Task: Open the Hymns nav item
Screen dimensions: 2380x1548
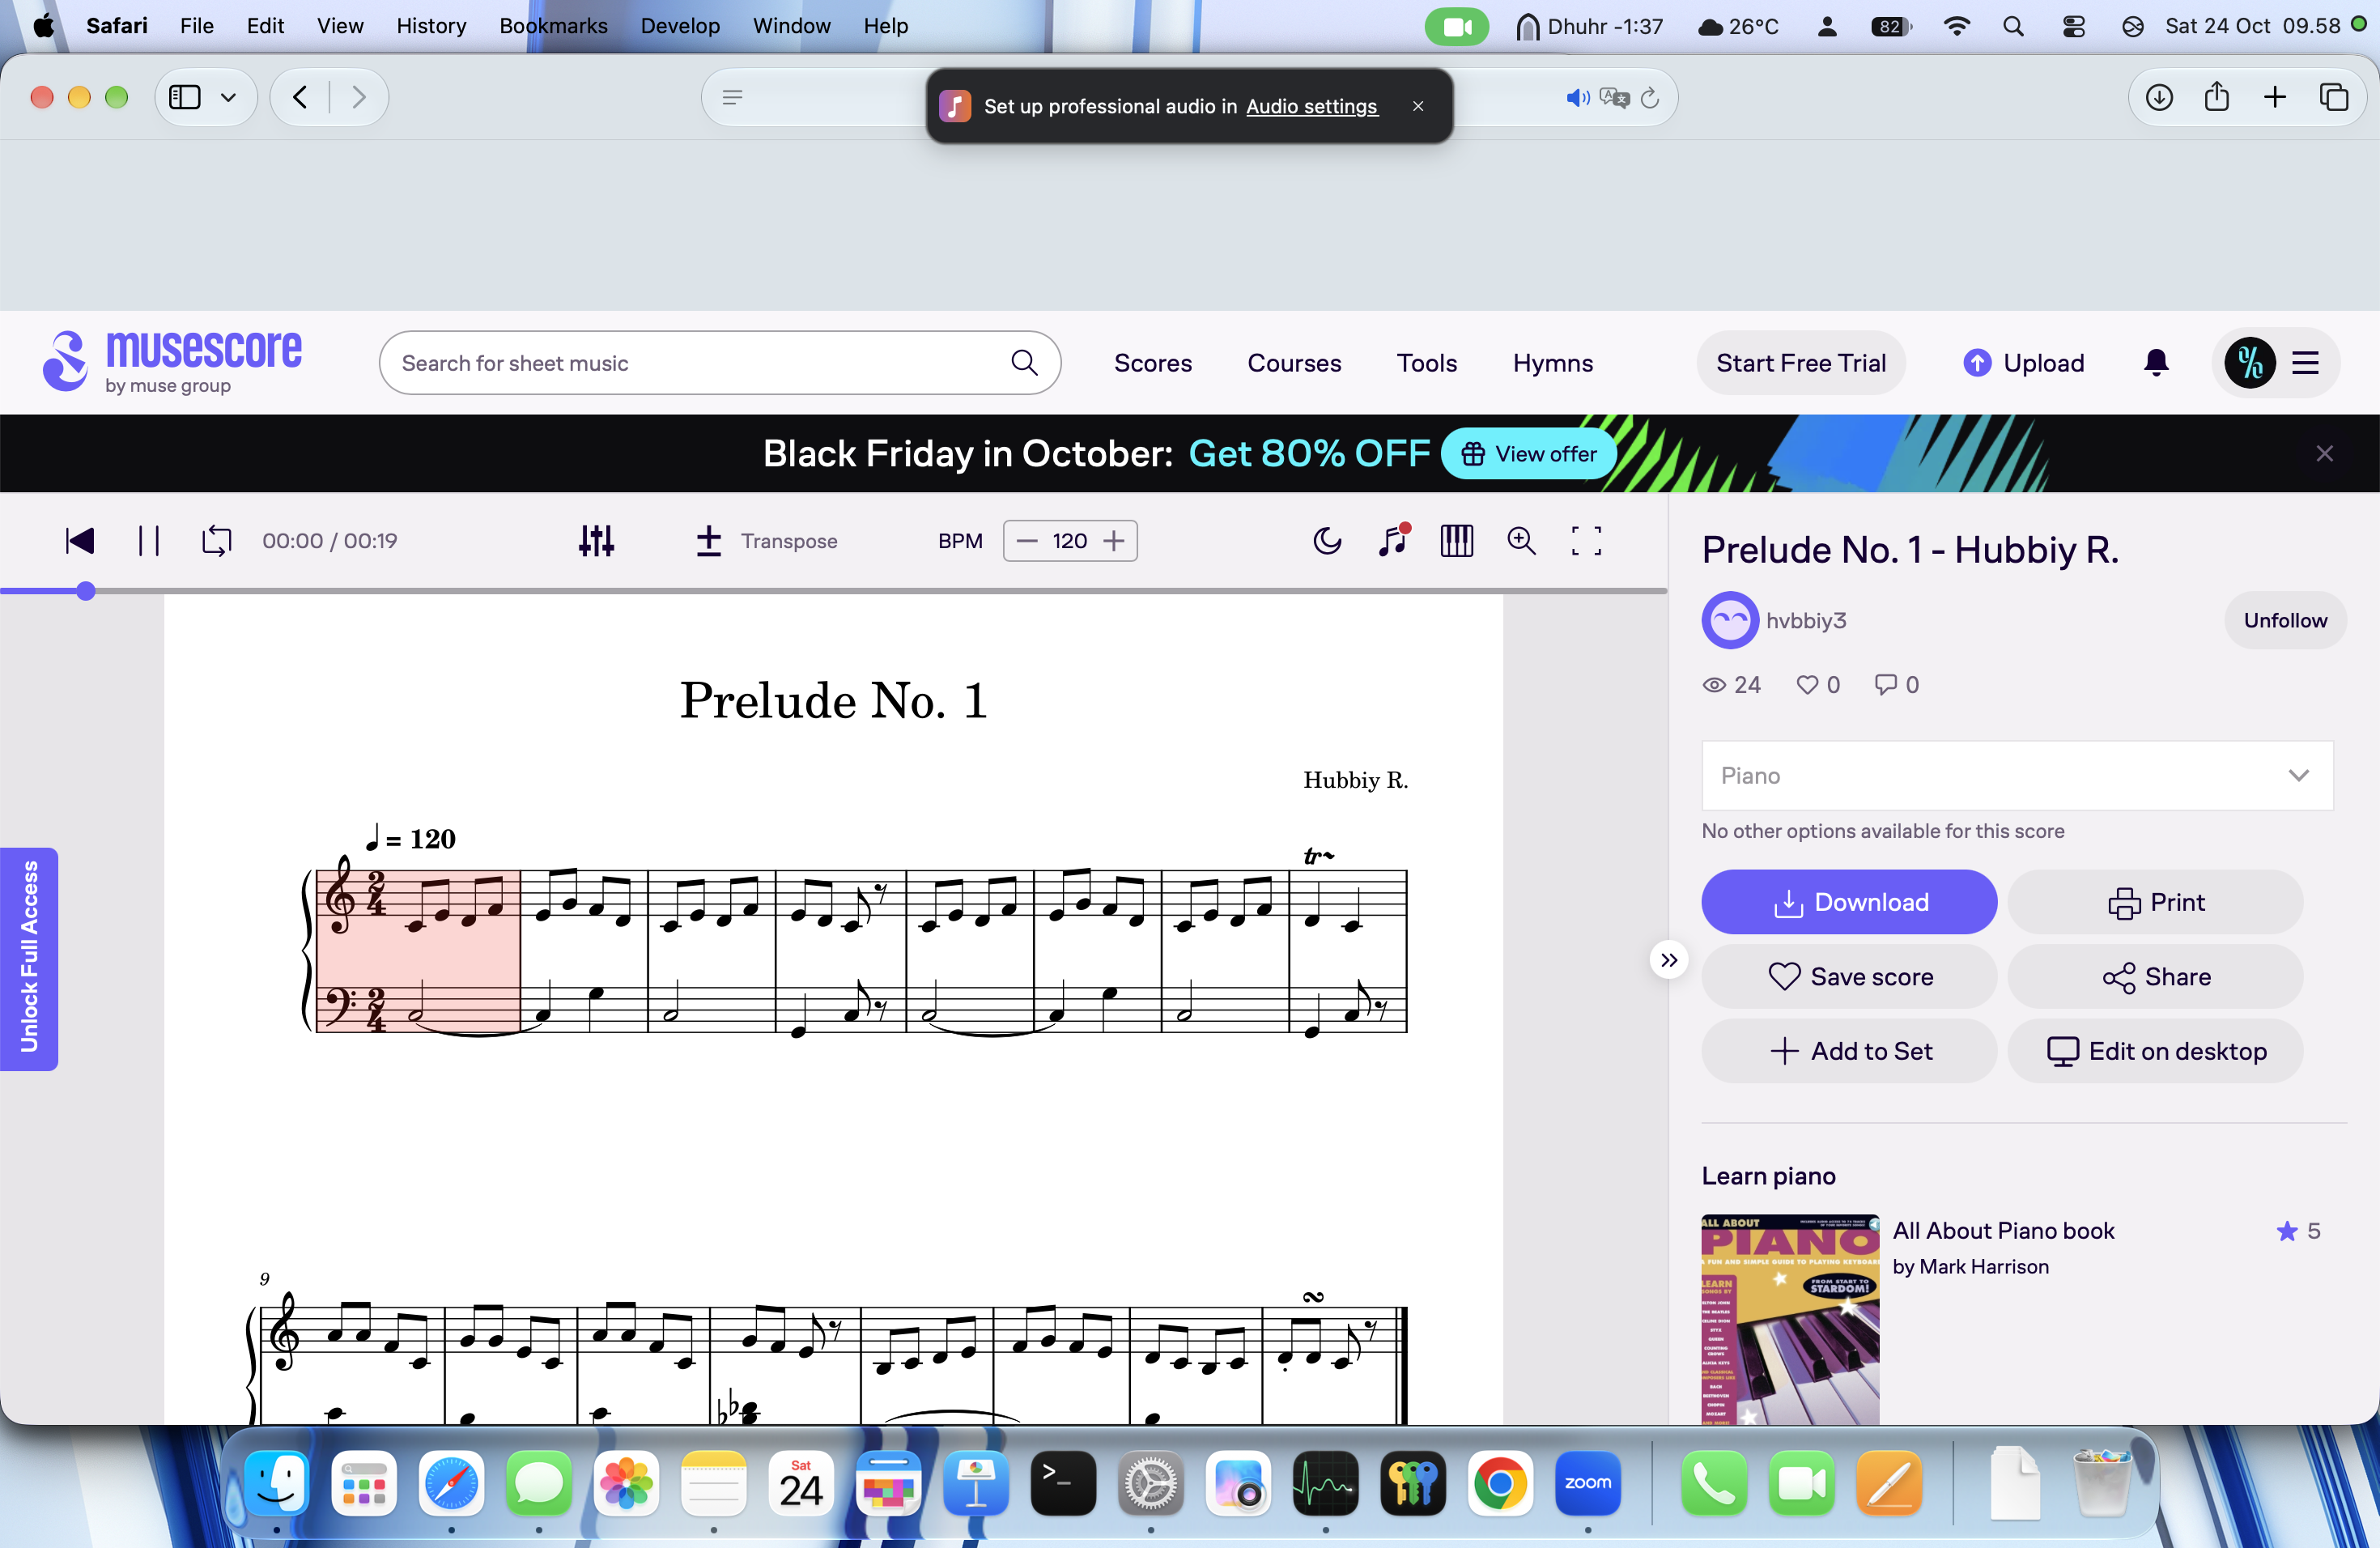Action: (x=1552, y=363)
